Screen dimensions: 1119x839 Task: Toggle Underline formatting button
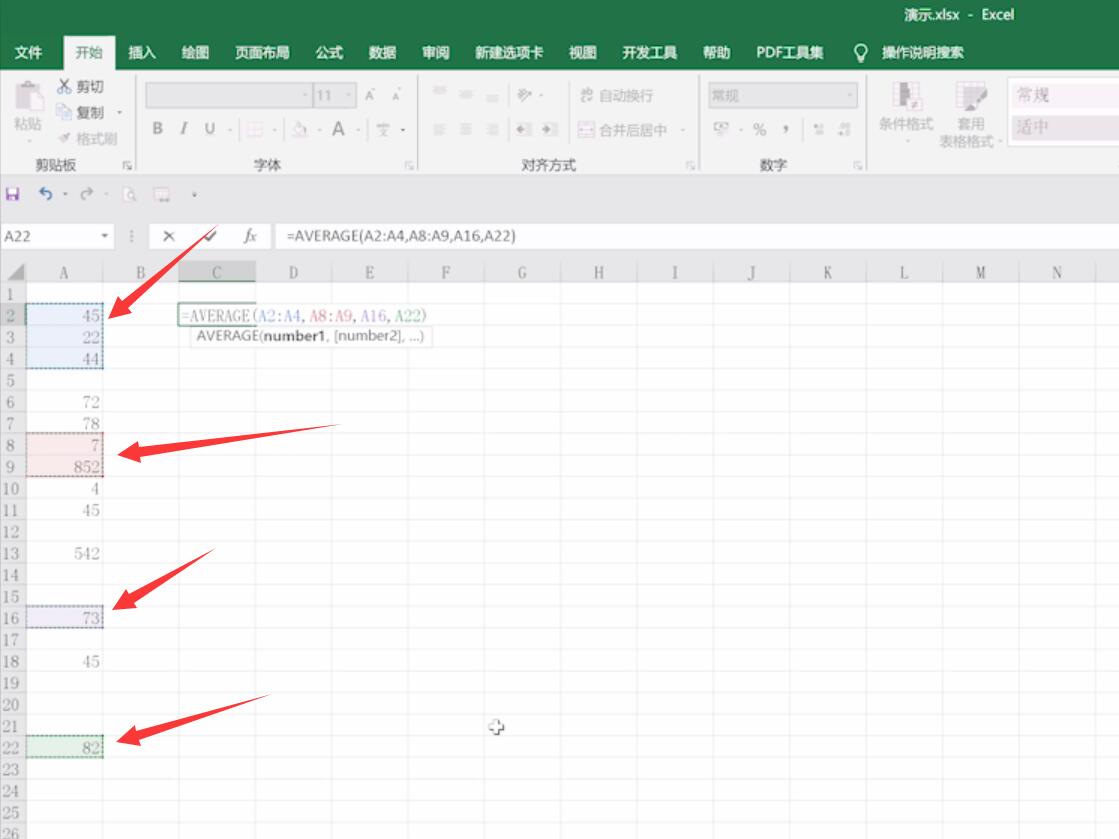click(210, 128)
